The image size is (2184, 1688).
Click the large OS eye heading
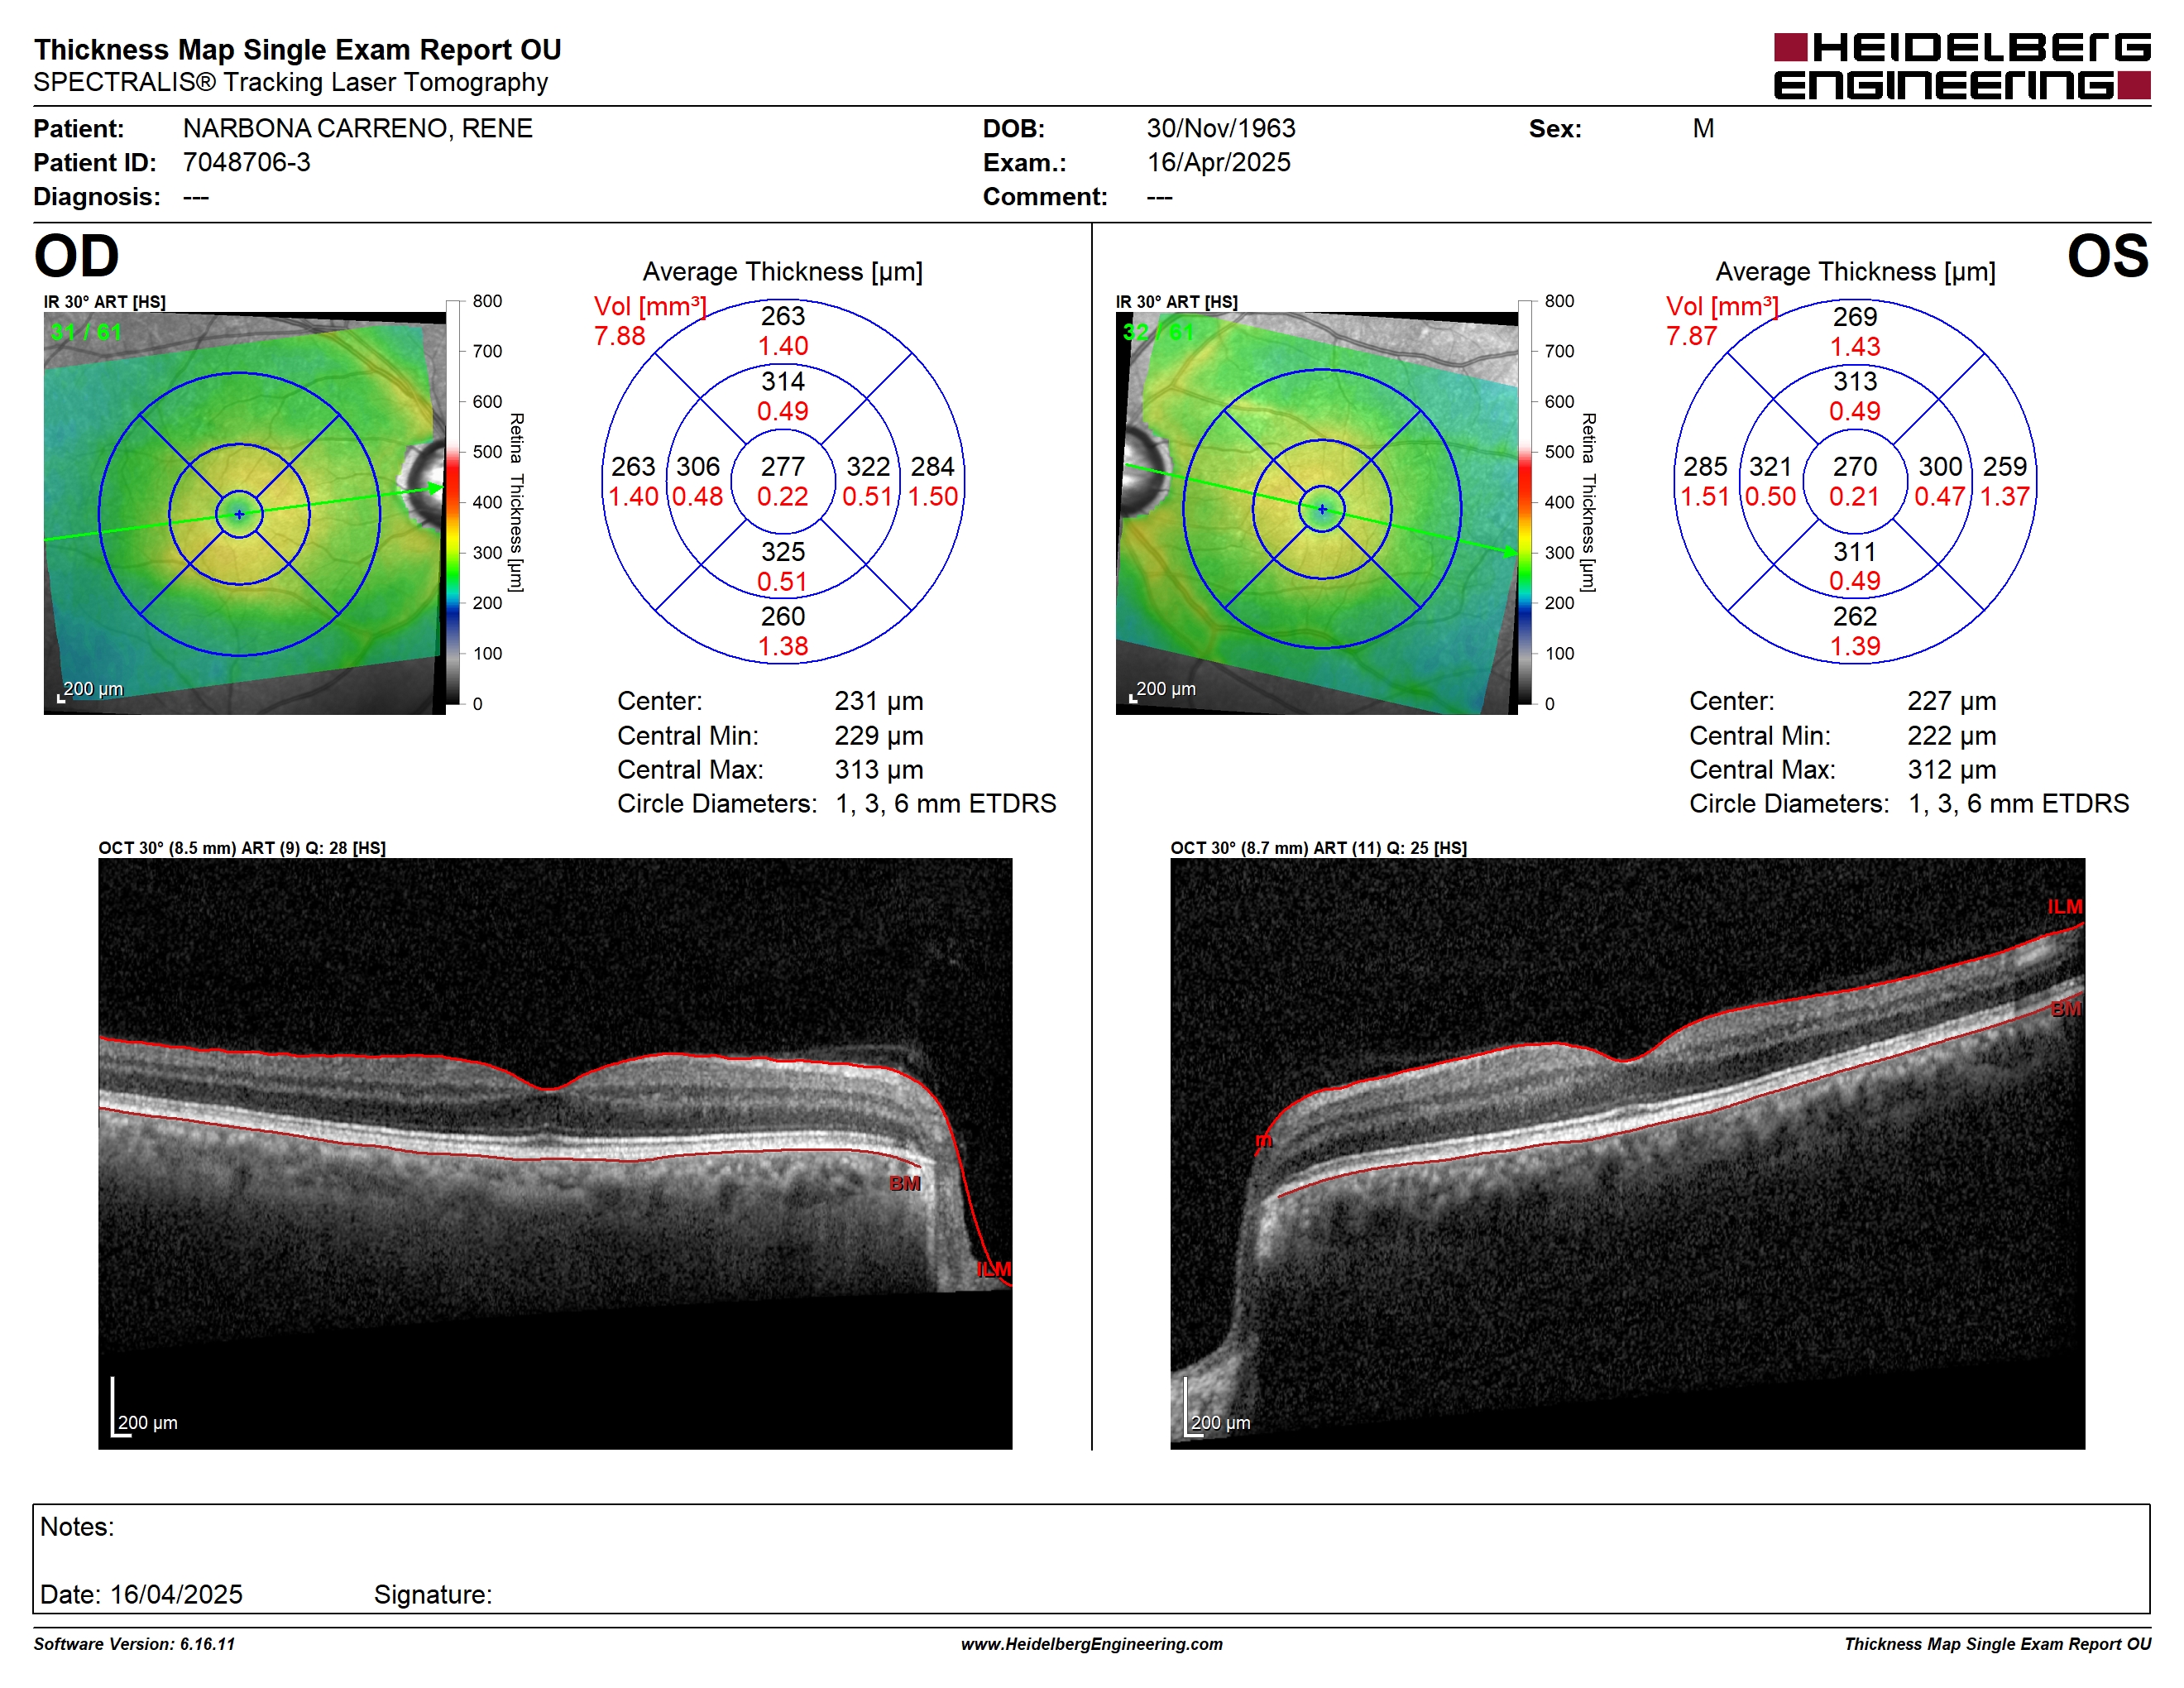pos(2107,256)
